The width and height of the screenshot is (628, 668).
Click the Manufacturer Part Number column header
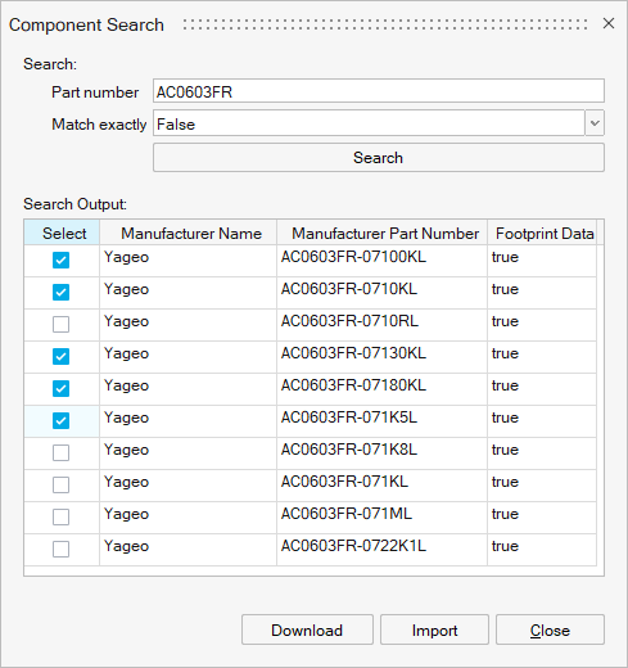click(384, 233)
